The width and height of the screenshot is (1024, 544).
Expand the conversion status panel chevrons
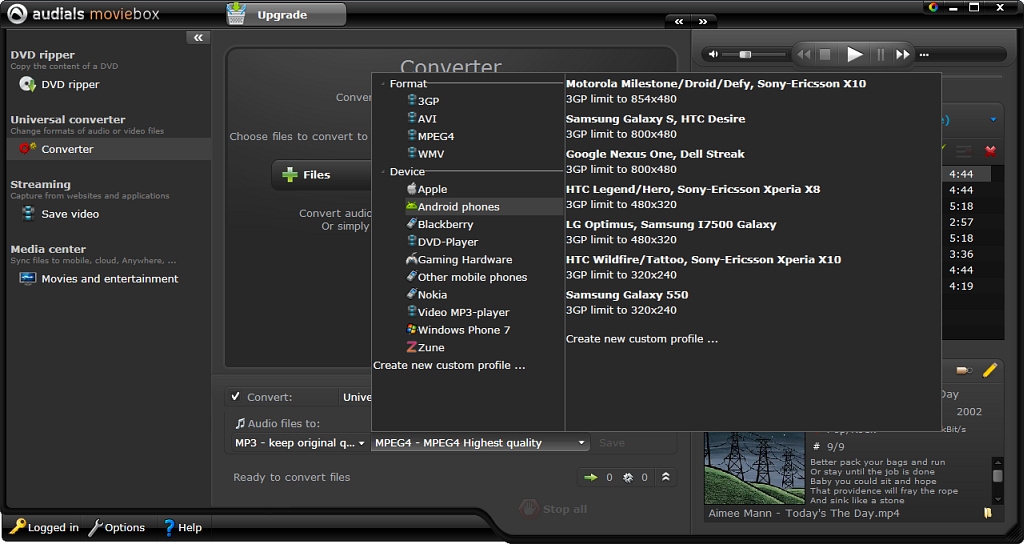666,478
